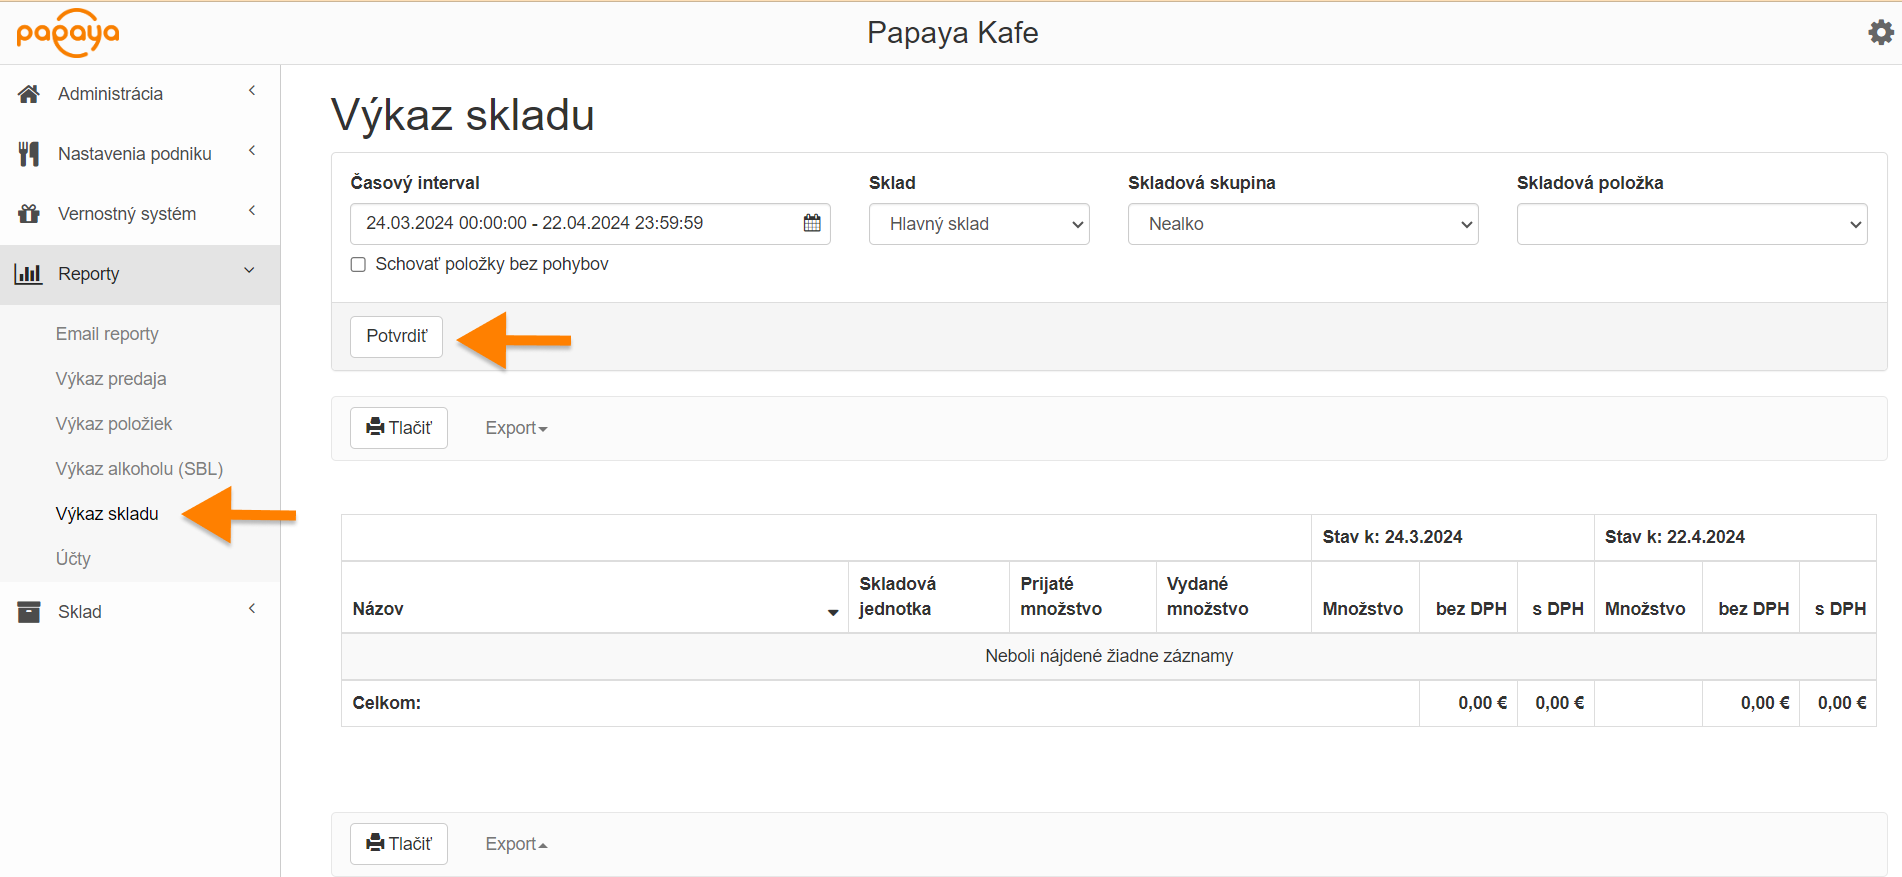Click the Sklad archive box icon

[x=29, y=612]
